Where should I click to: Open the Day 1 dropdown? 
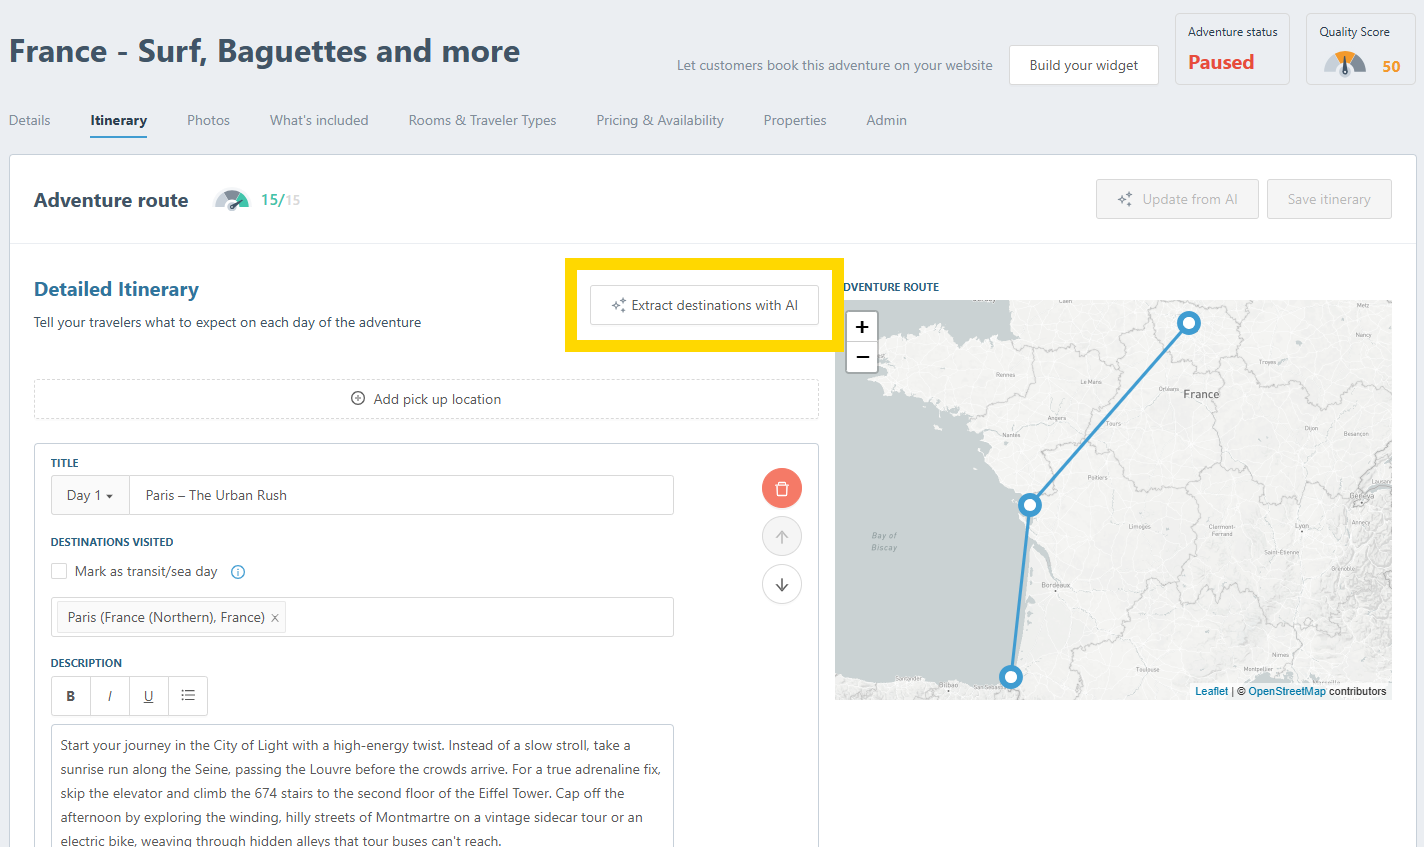tap(90, 495)
